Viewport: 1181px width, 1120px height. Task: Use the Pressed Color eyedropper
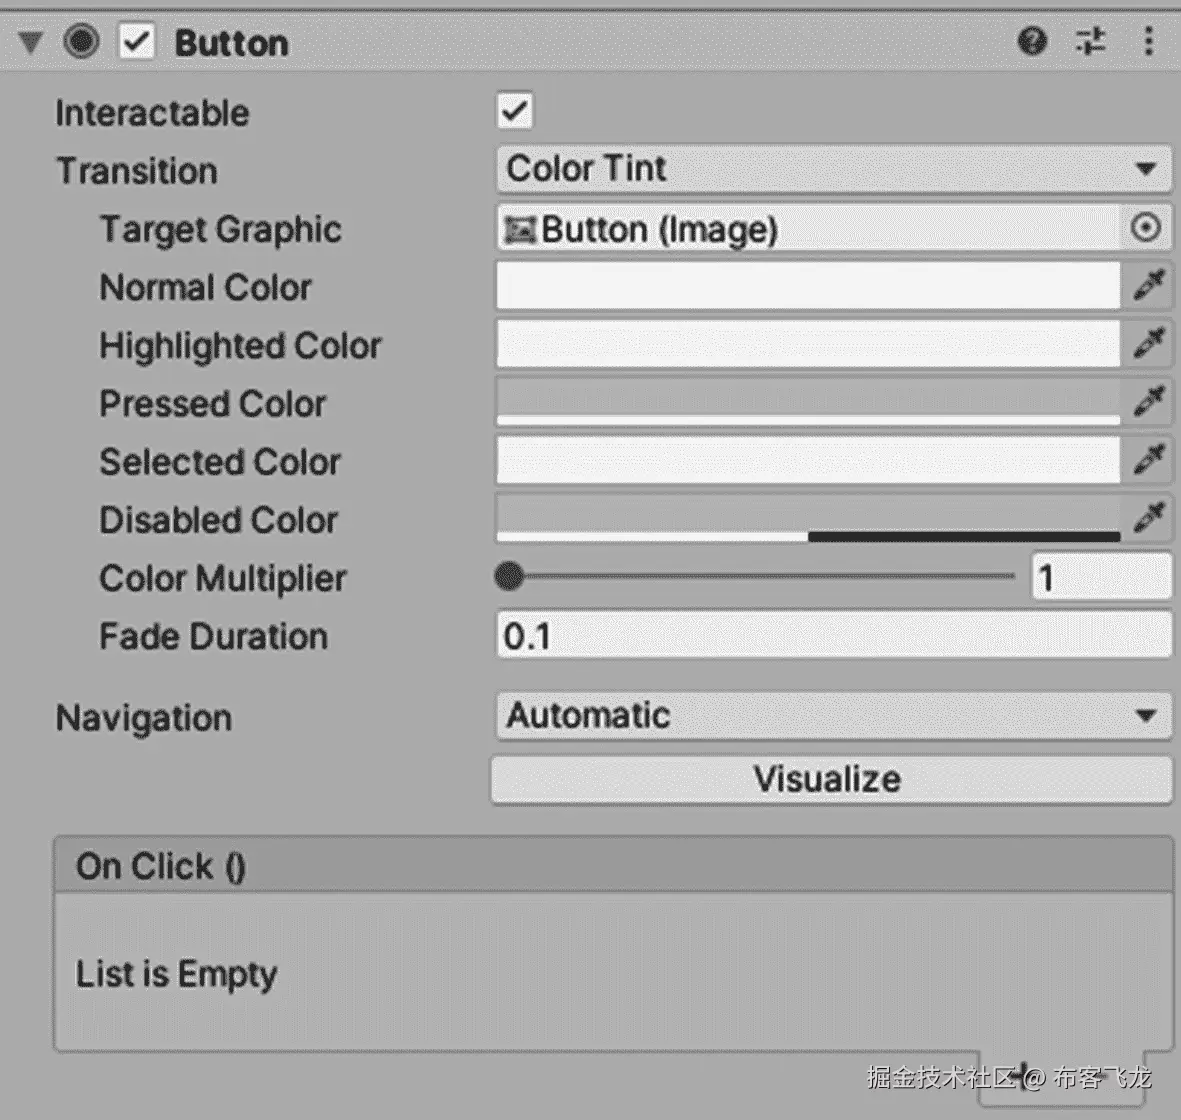[1149, 401]
